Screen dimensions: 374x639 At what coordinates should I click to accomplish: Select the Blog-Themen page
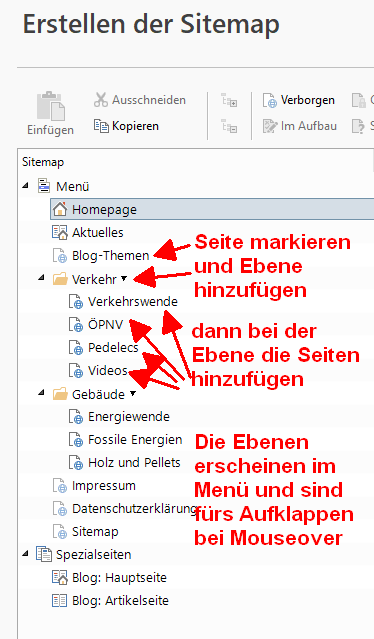pos(110,256)
